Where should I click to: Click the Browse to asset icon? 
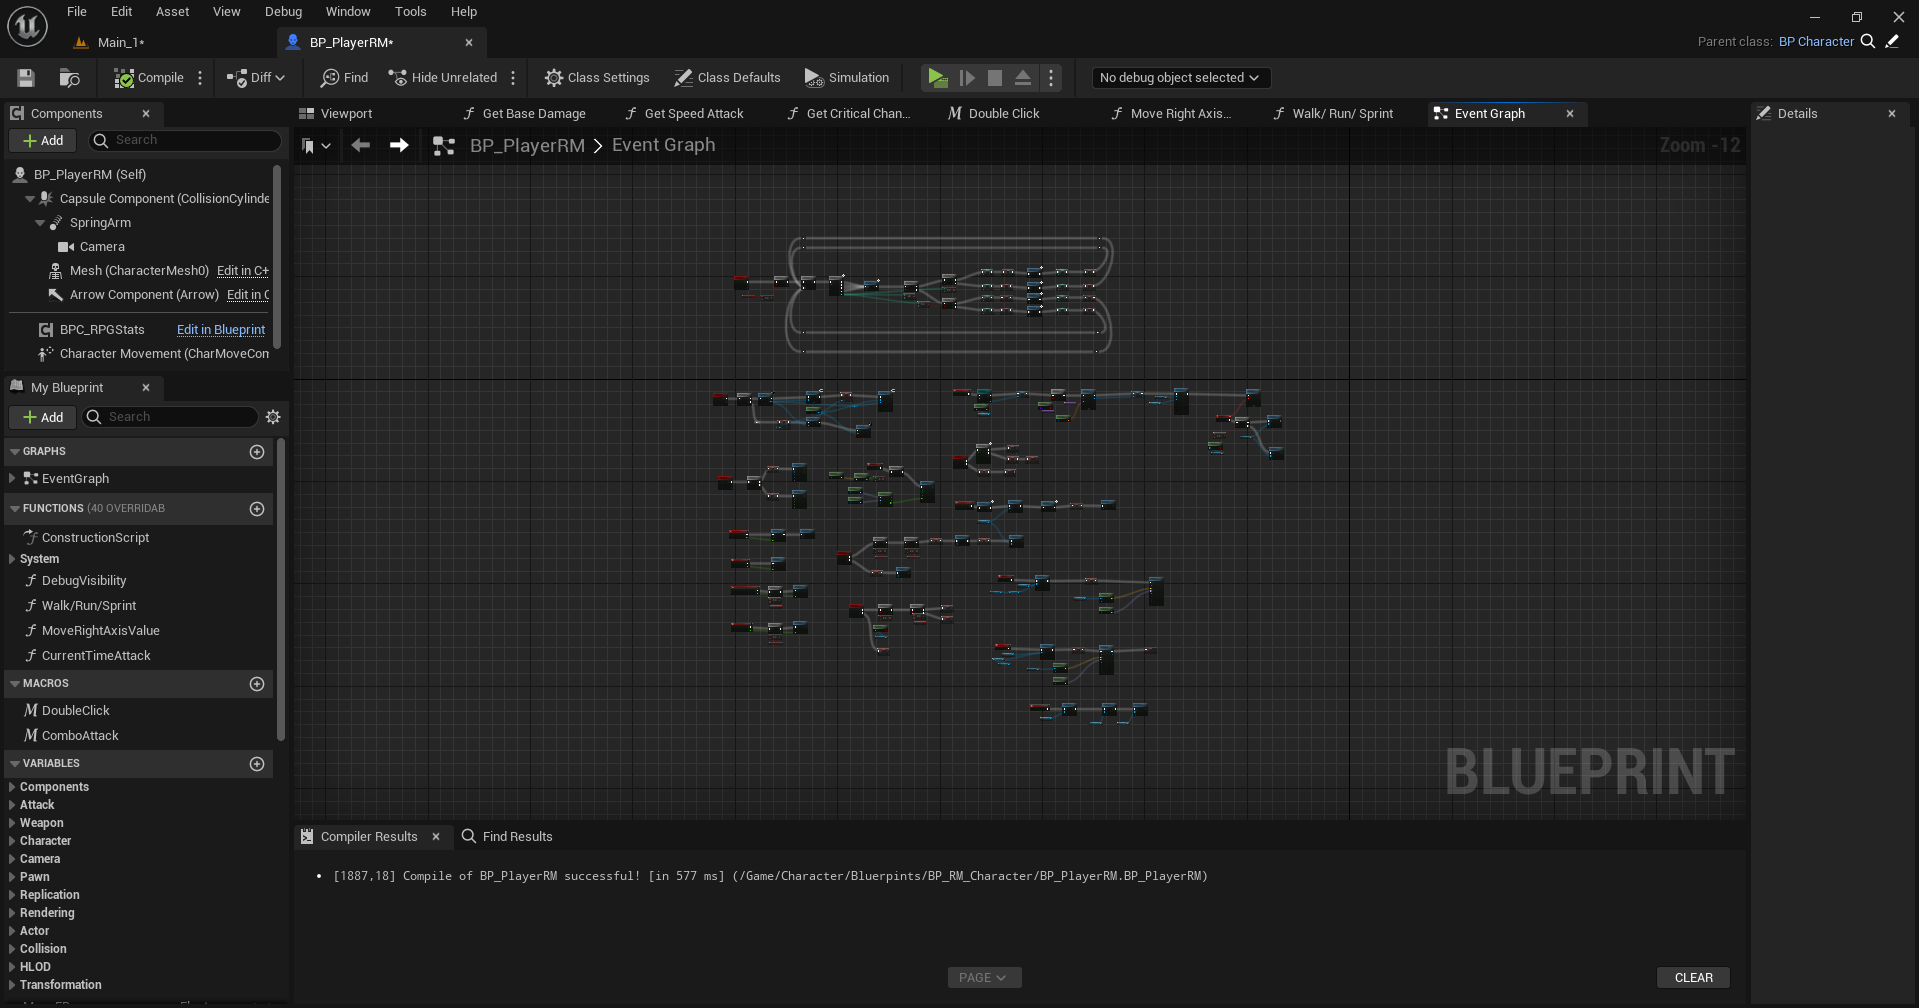[x=69, y=78]
